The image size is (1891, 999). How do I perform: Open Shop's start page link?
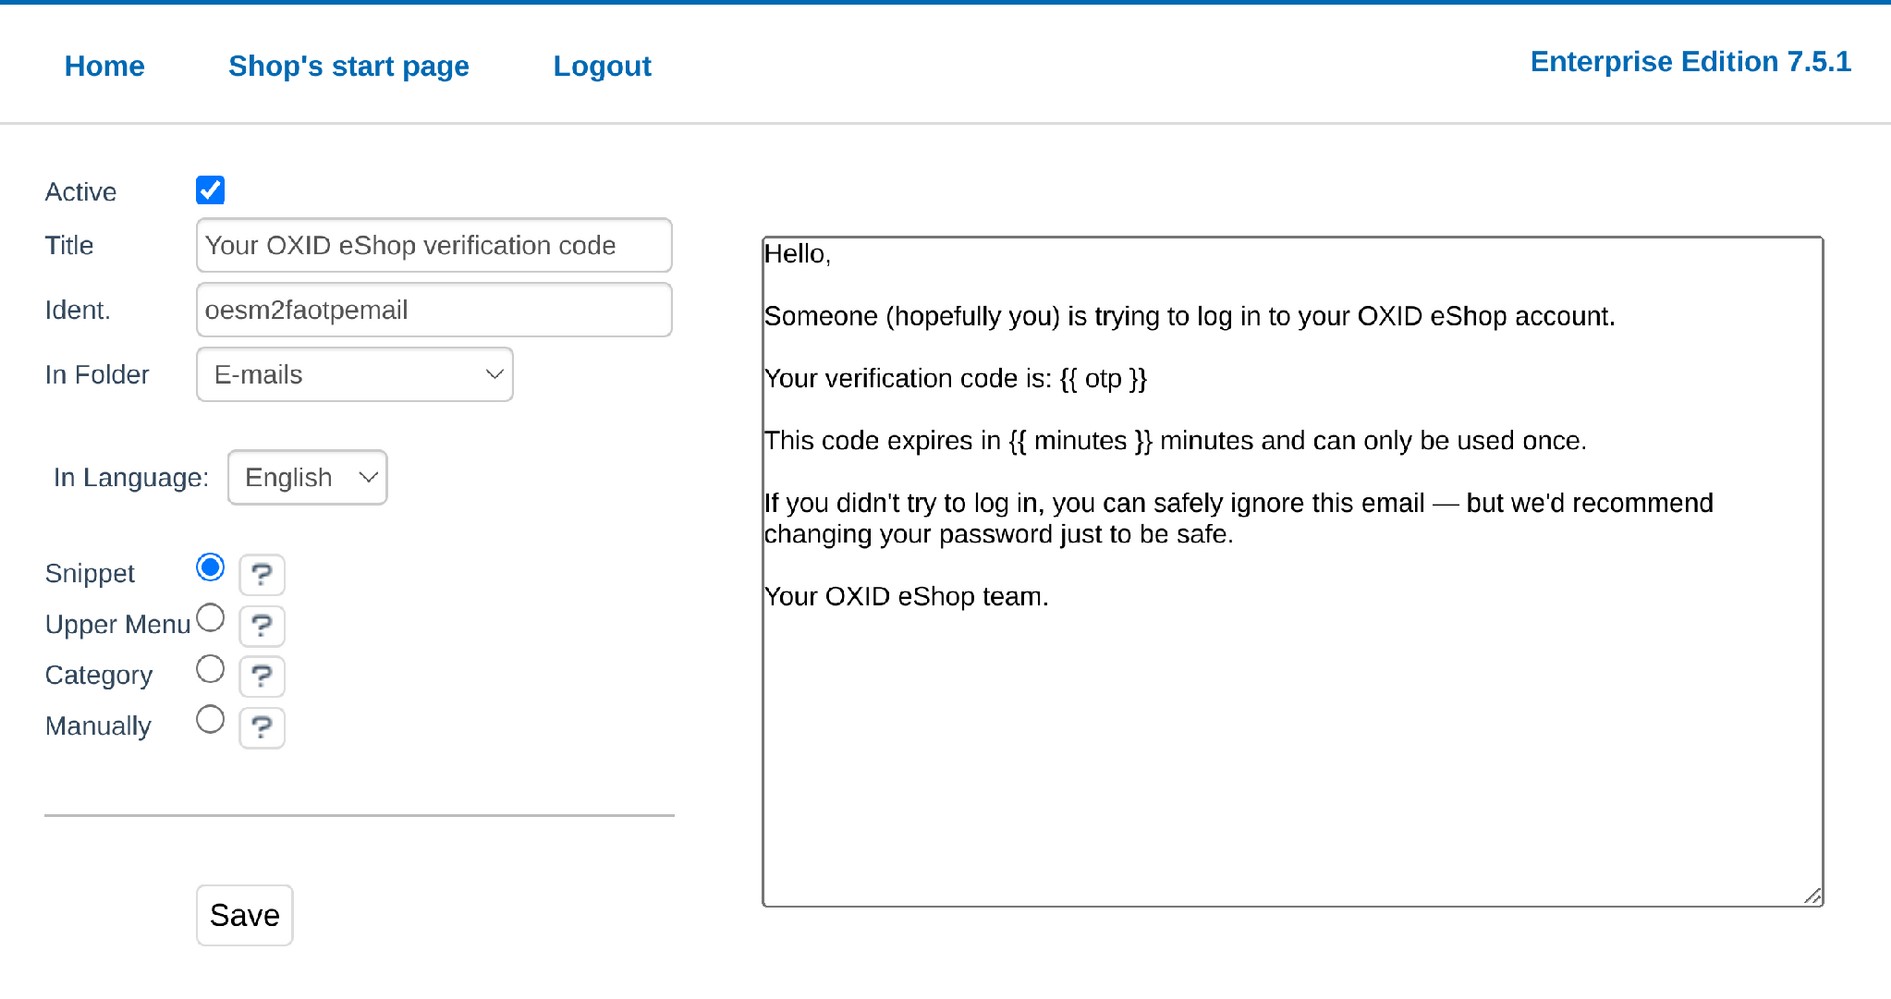tap(349, 66)
